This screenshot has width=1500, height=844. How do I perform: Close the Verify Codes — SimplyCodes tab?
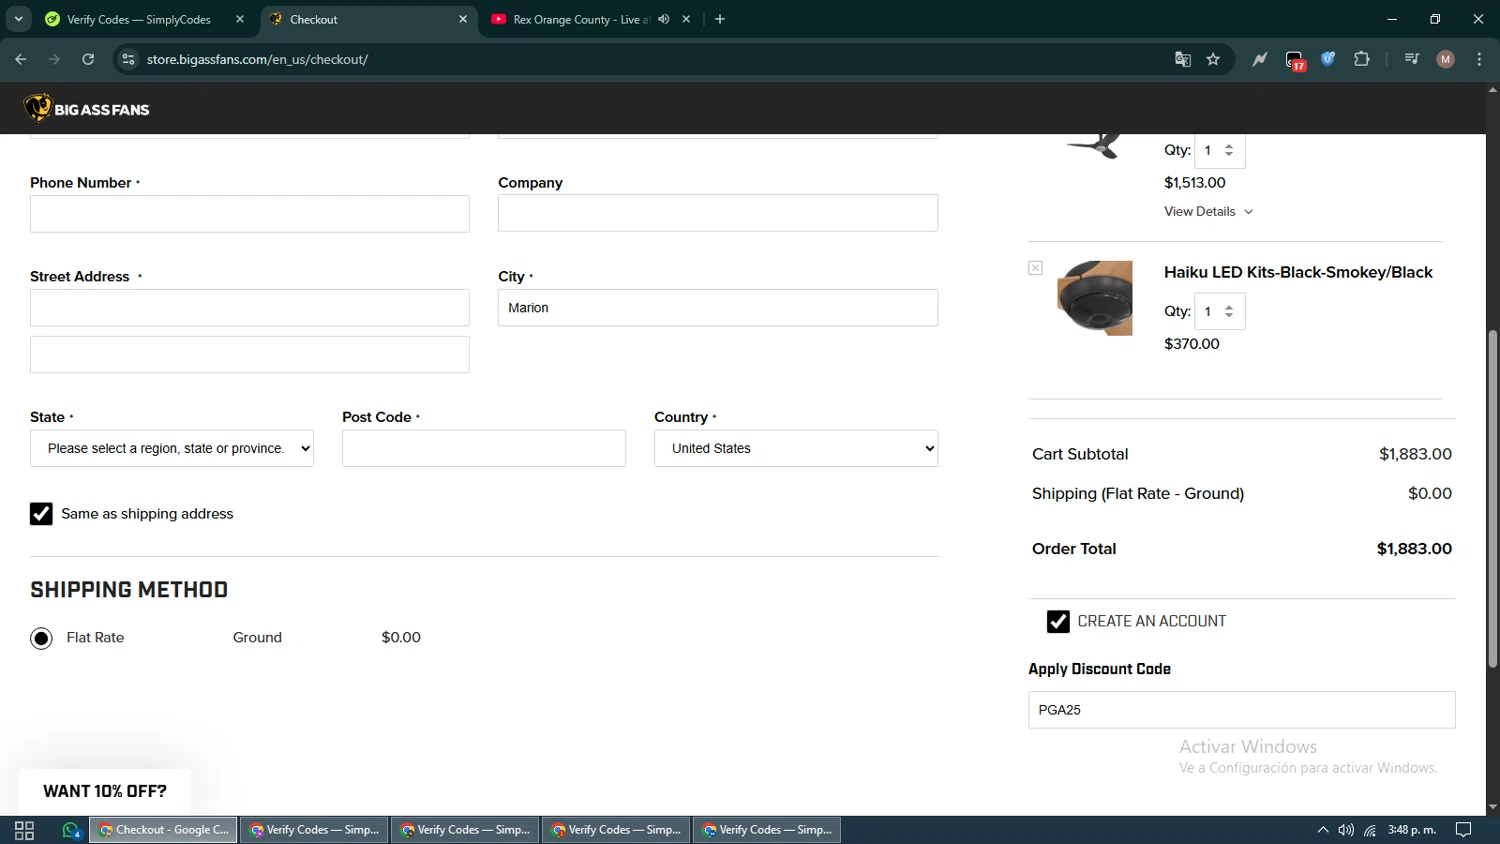pos(240,19)
